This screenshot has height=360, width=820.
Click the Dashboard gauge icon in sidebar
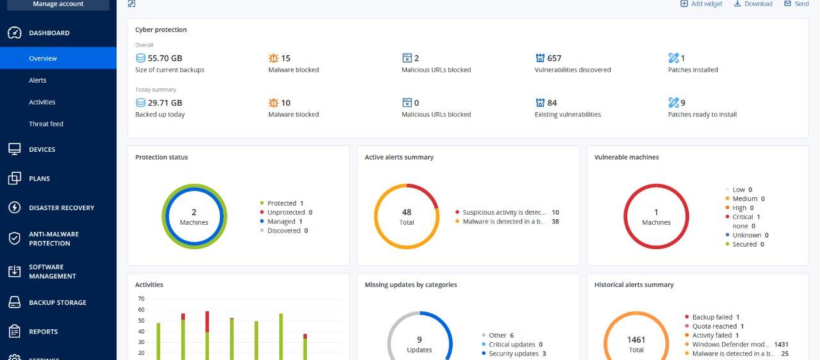coord(15,33)
